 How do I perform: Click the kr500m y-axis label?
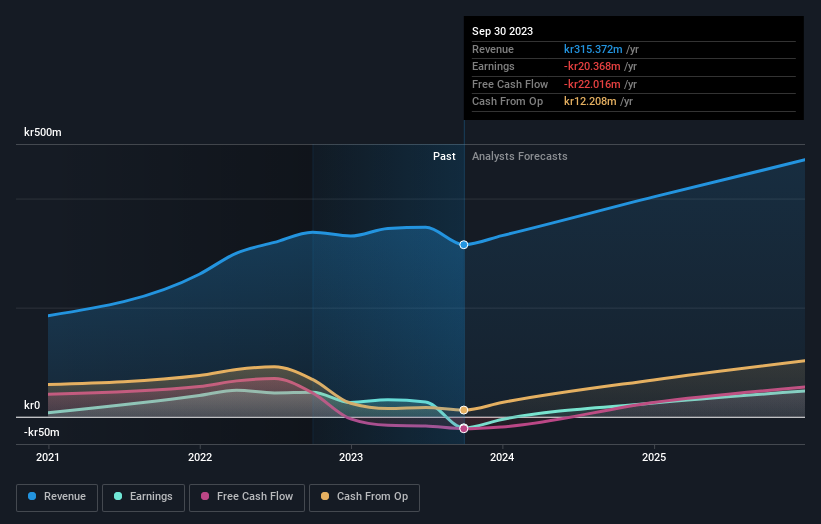tap(42, 132)
